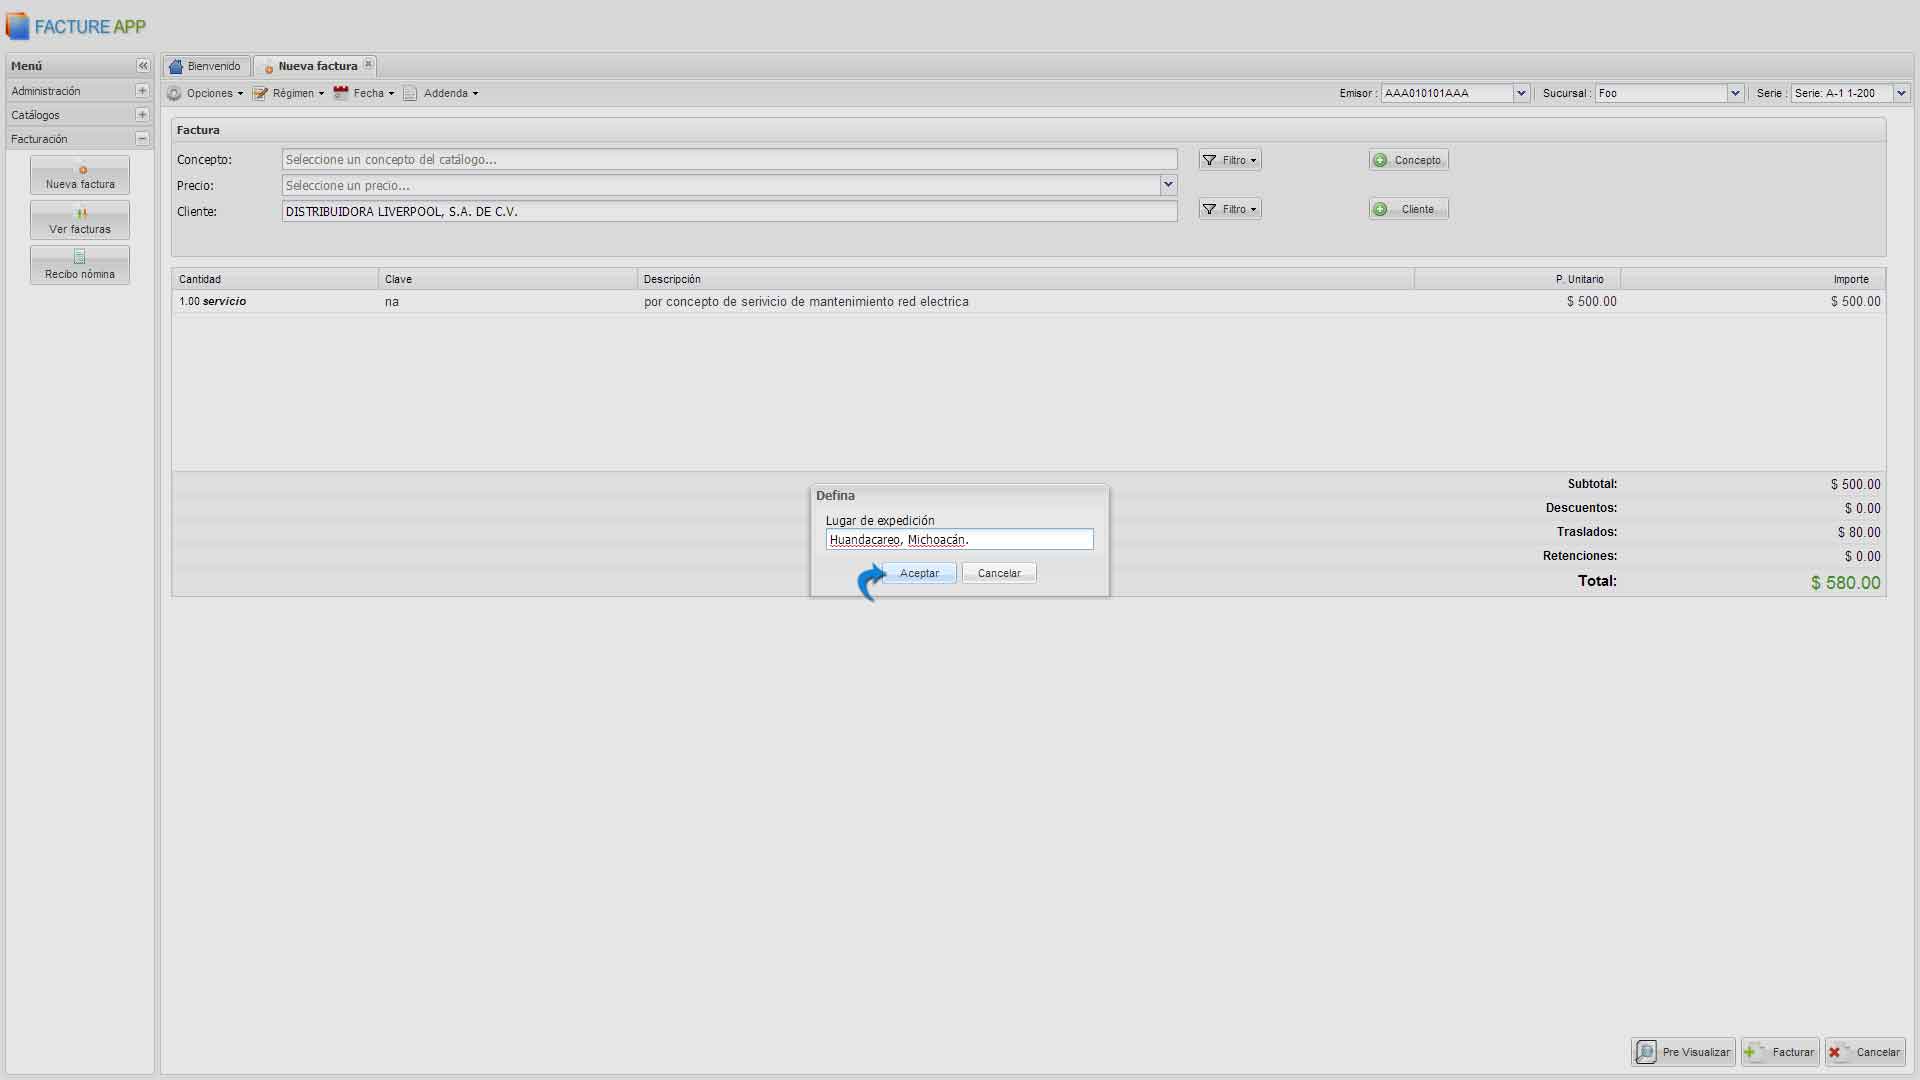Open the Precio combo box arrow
Image resolution: width=1920 pixels, height=1080 pixels.
[1168, 185]
